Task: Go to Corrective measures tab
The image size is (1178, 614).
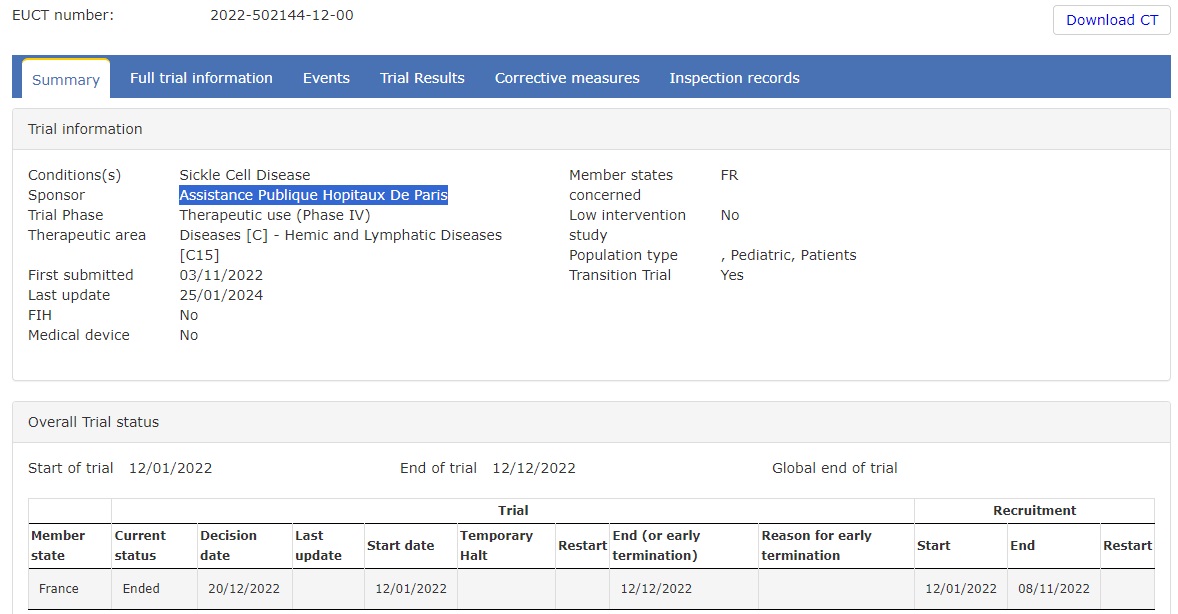Action: coord(567,78)
